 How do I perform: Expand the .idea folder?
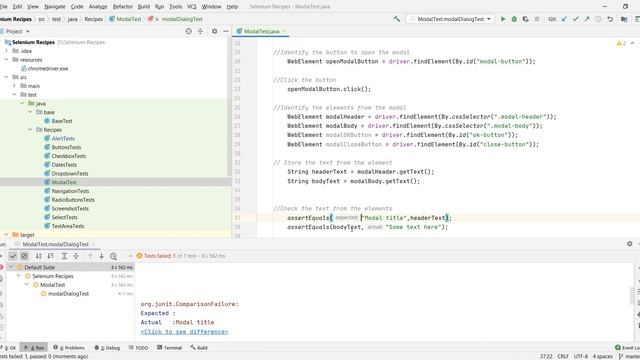click(6, 51)
